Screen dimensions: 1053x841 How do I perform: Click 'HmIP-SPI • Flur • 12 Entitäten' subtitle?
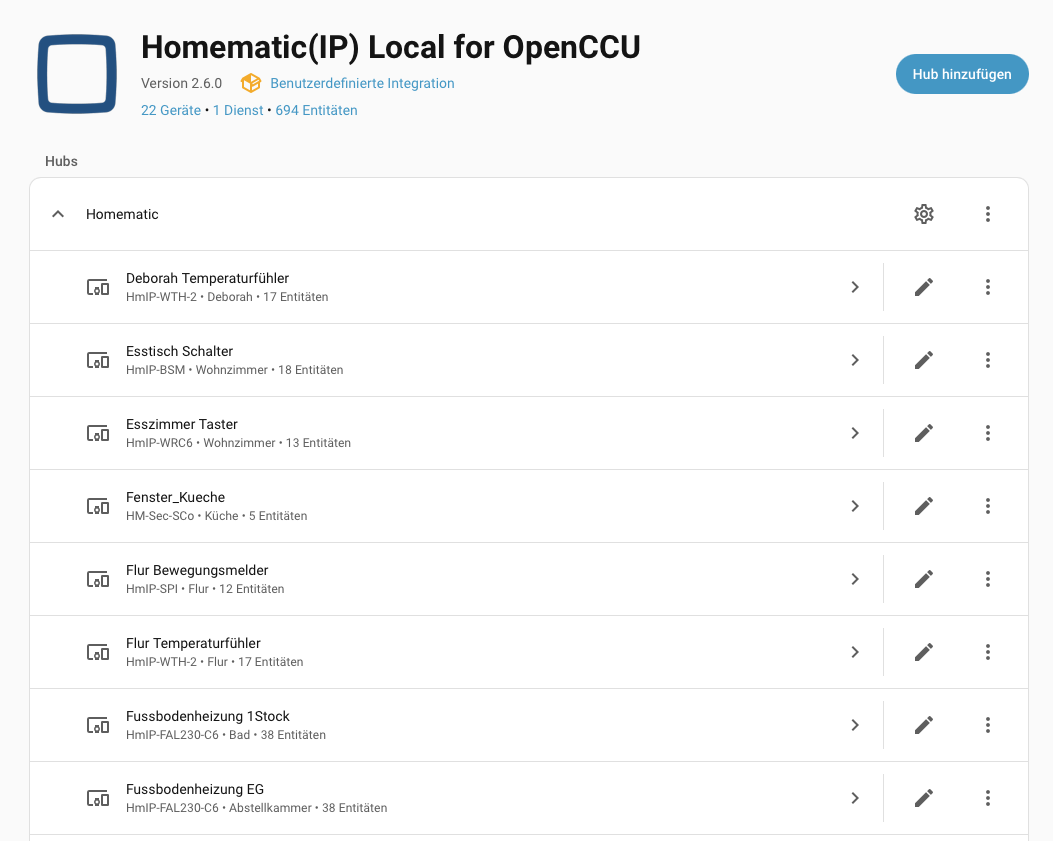click(x=205, y=589)
